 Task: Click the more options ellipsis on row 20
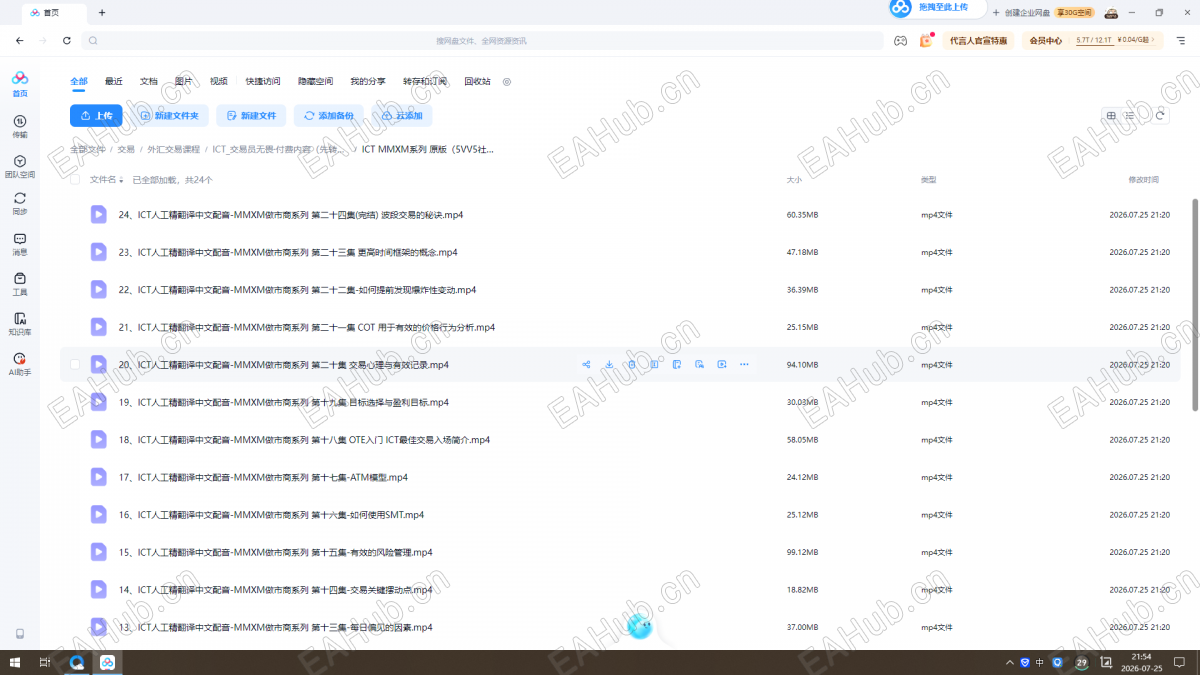[744, 364]
